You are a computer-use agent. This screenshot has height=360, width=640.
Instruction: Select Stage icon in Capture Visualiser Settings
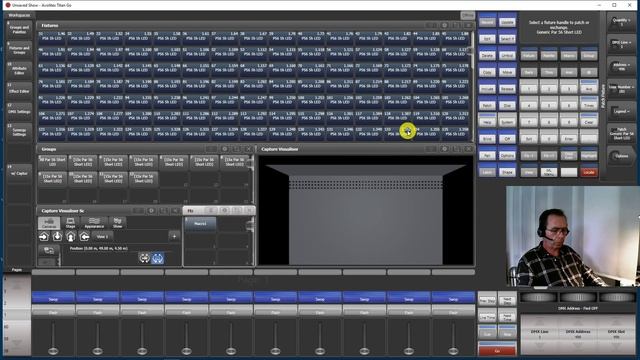[71, 222]
